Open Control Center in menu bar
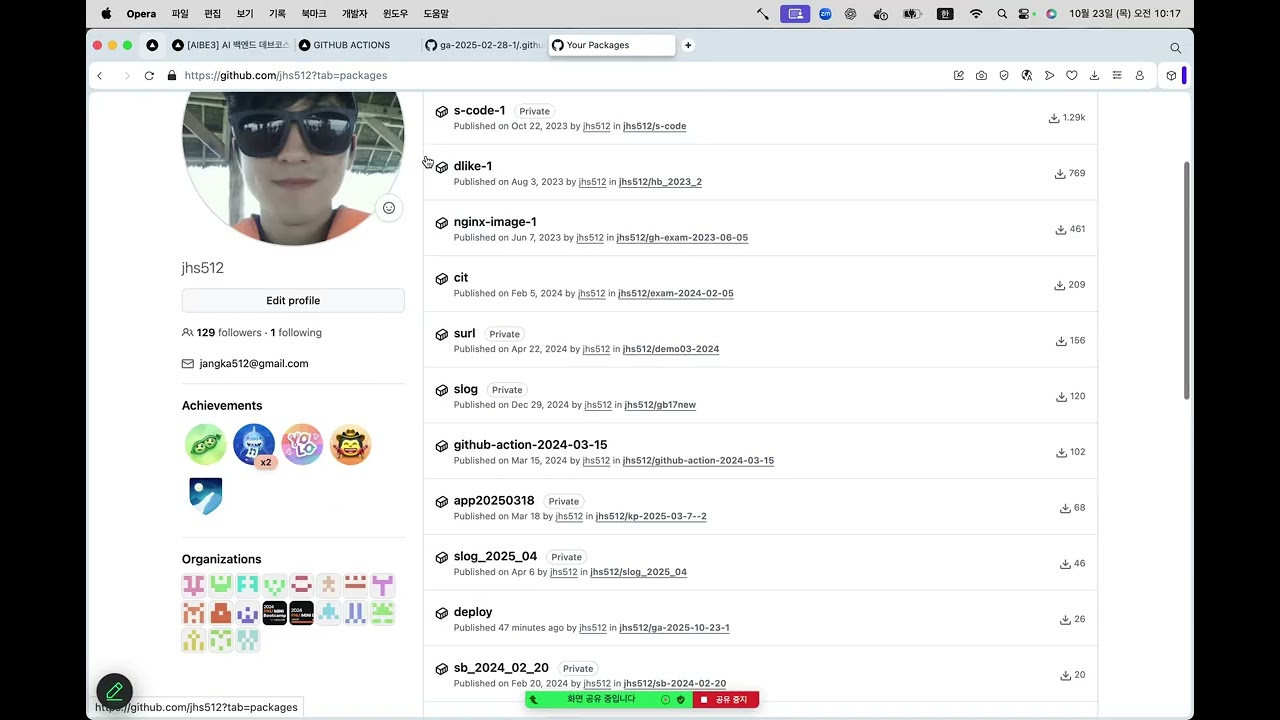Viewport: 1280px width, 720px height. (x=1026, y=14)
